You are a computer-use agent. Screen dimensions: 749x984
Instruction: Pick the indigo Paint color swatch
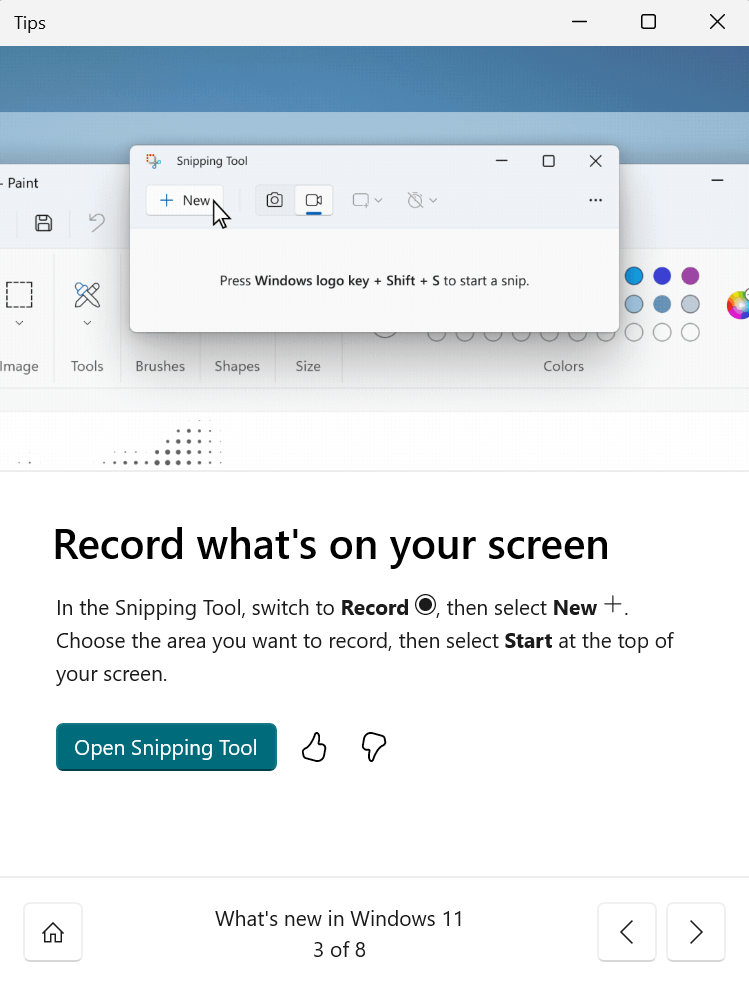click(x=662, y=275)
